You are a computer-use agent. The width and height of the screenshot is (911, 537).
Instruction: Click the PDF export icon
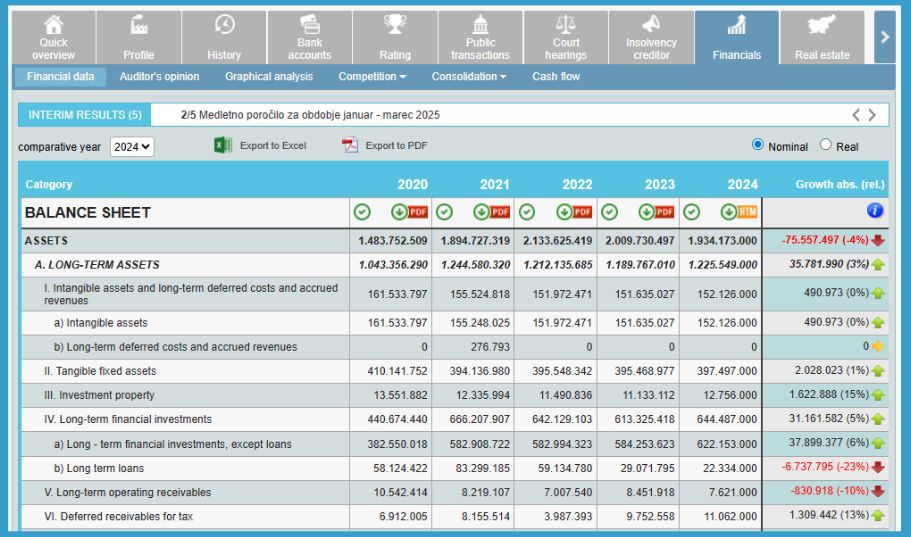click(x=350, y=145)
